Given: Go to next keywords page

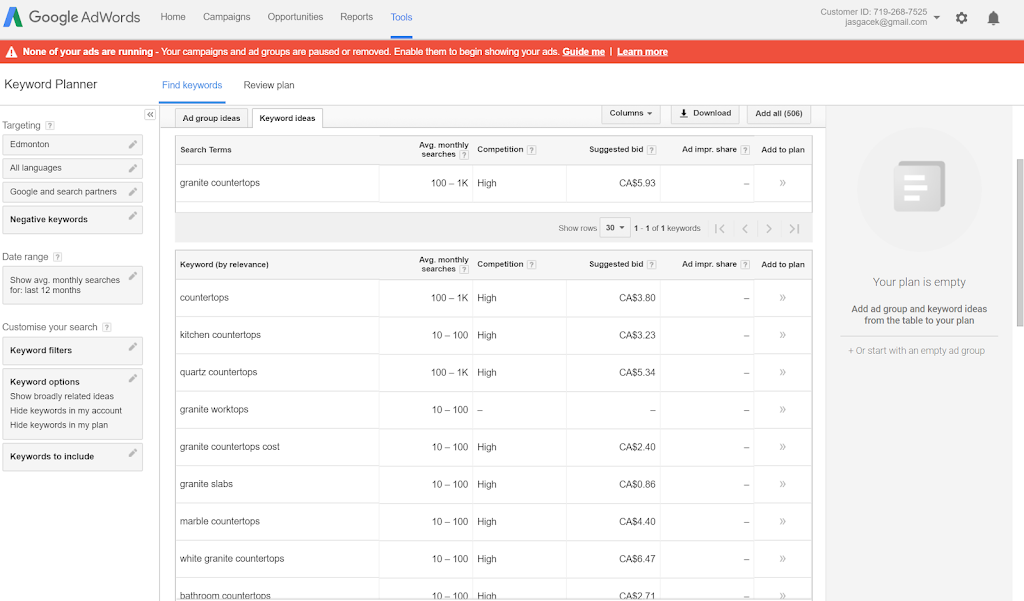Looking at the screenshot, I should click(x=769, y=229).
